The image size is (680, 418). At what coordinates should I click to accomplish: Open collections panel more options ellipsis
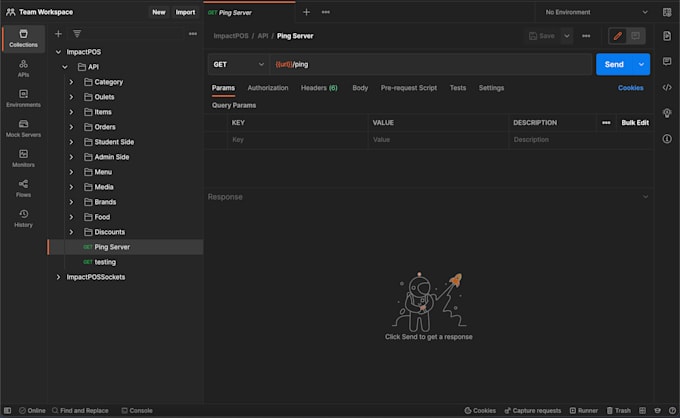pos(193,34)
